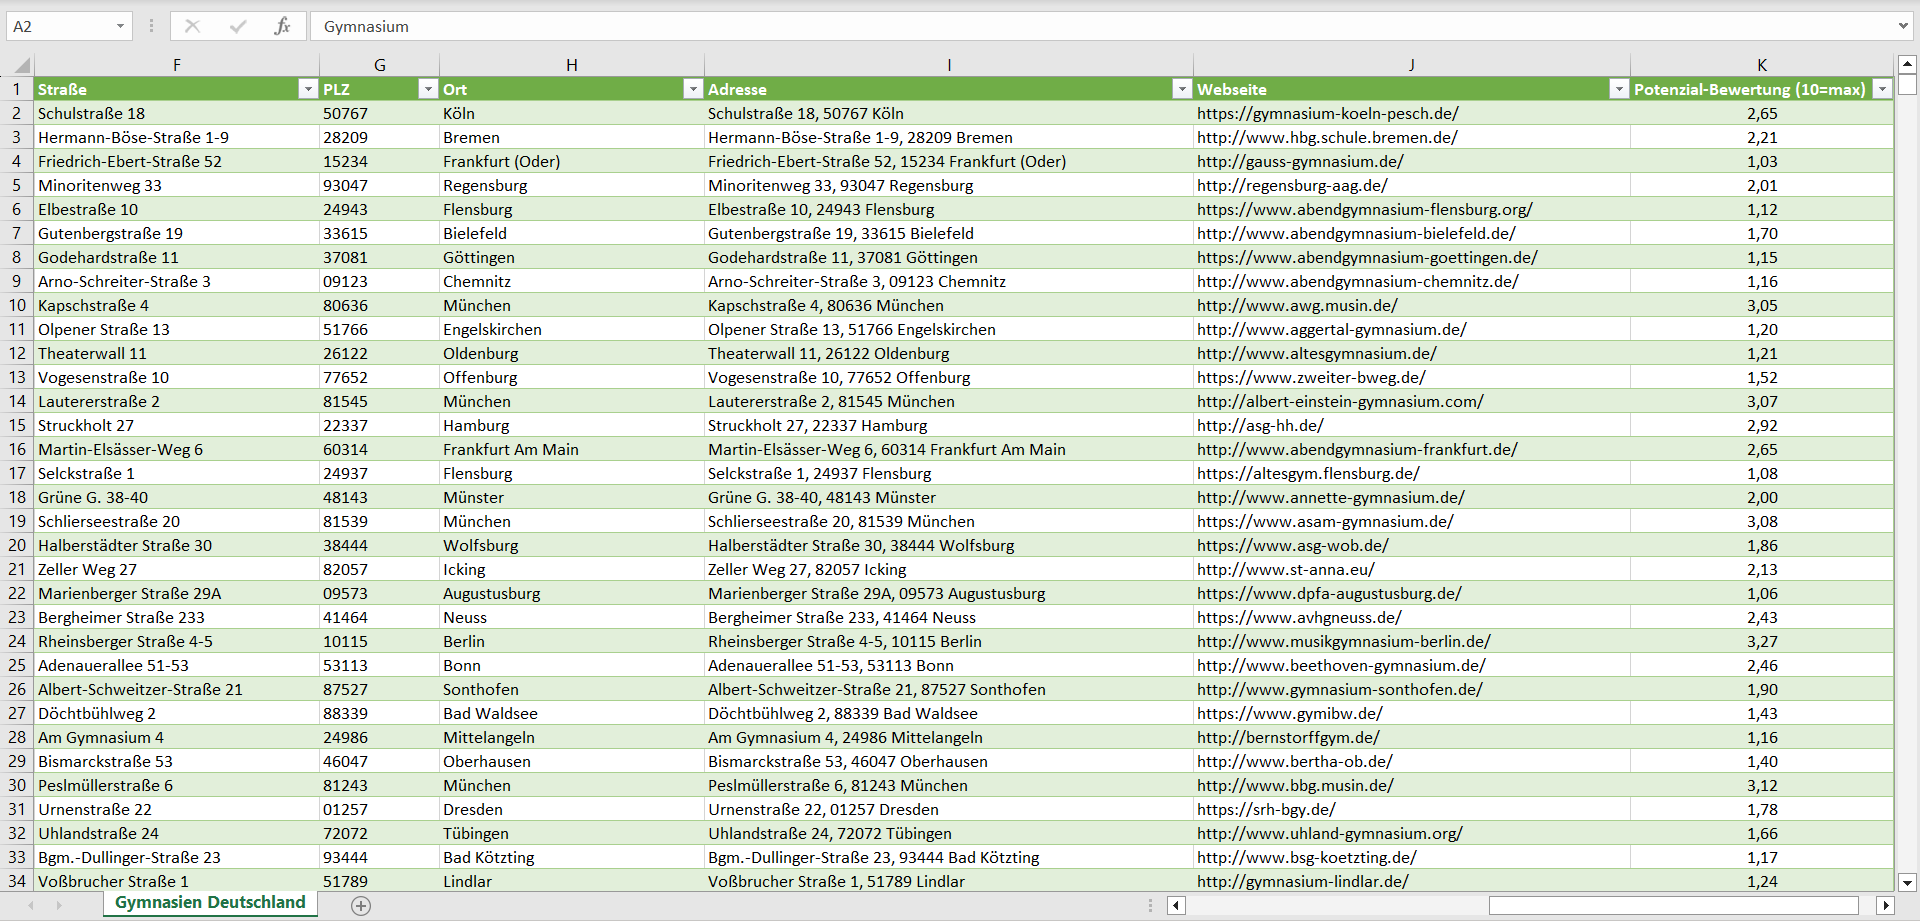
Task: Click the vertical scrollbar up arrow
Action: coord(1907,64)
